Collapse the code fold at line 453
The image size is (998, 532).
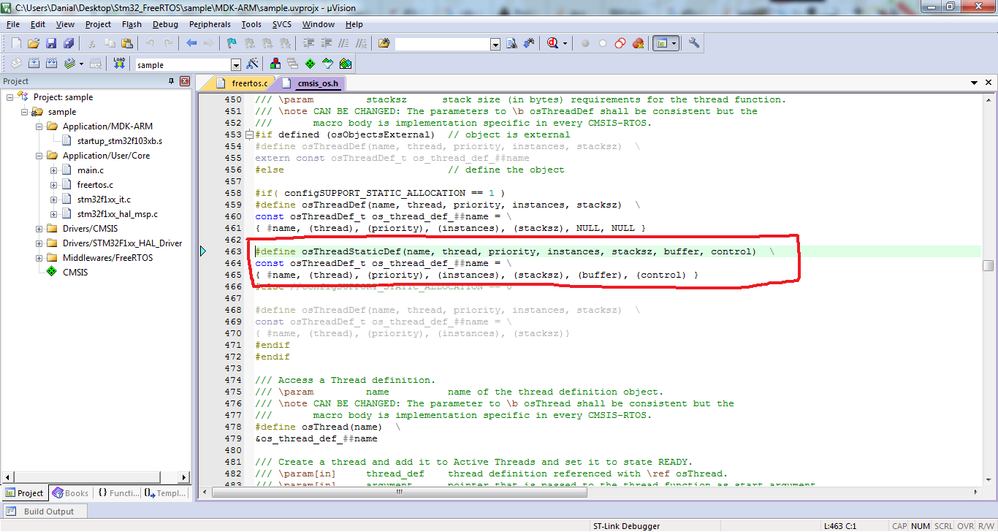click(x=249, y=135)
